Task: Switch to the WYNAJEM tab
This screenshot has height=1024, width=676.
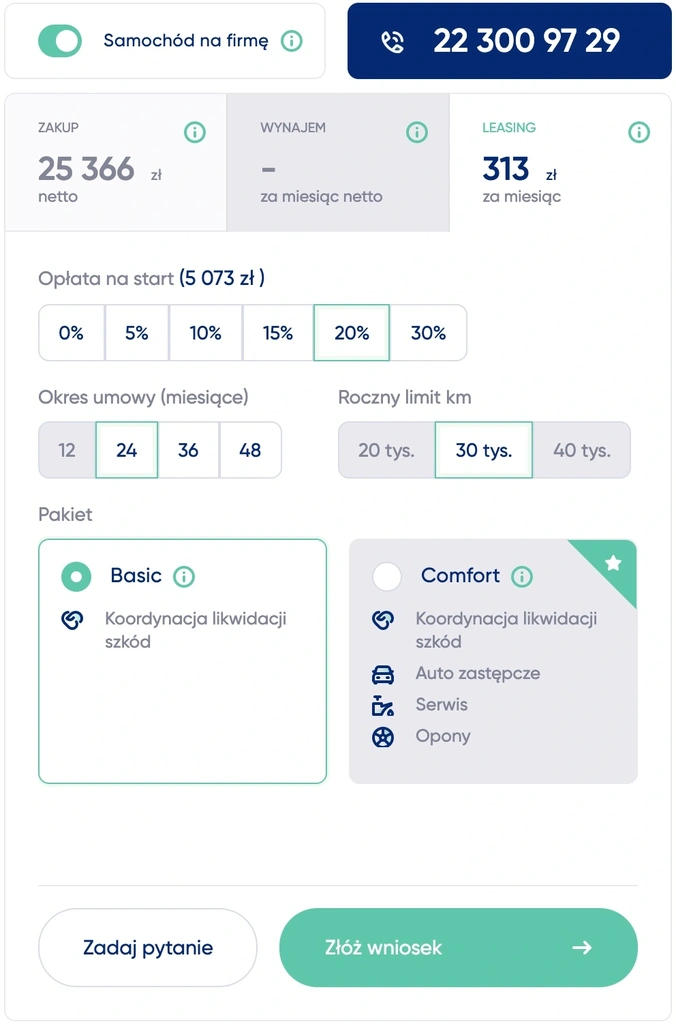Action: point(338,163)
